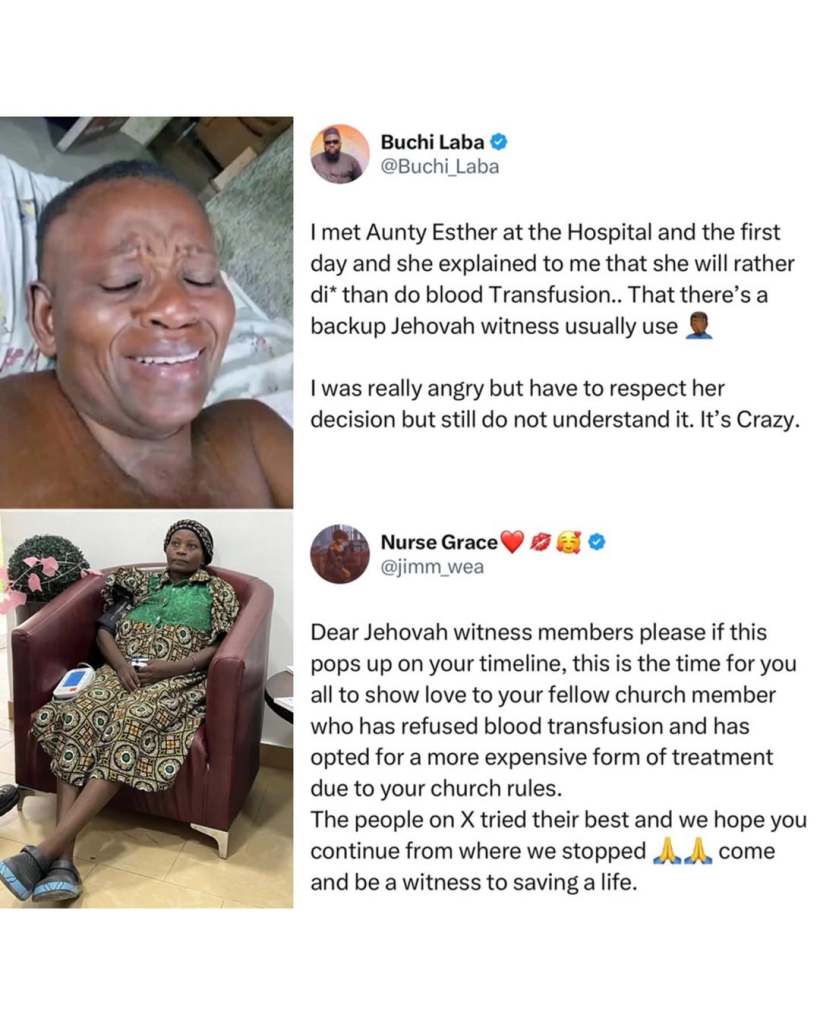Click the verified badge beside Nurse Grace

(597, 541)
